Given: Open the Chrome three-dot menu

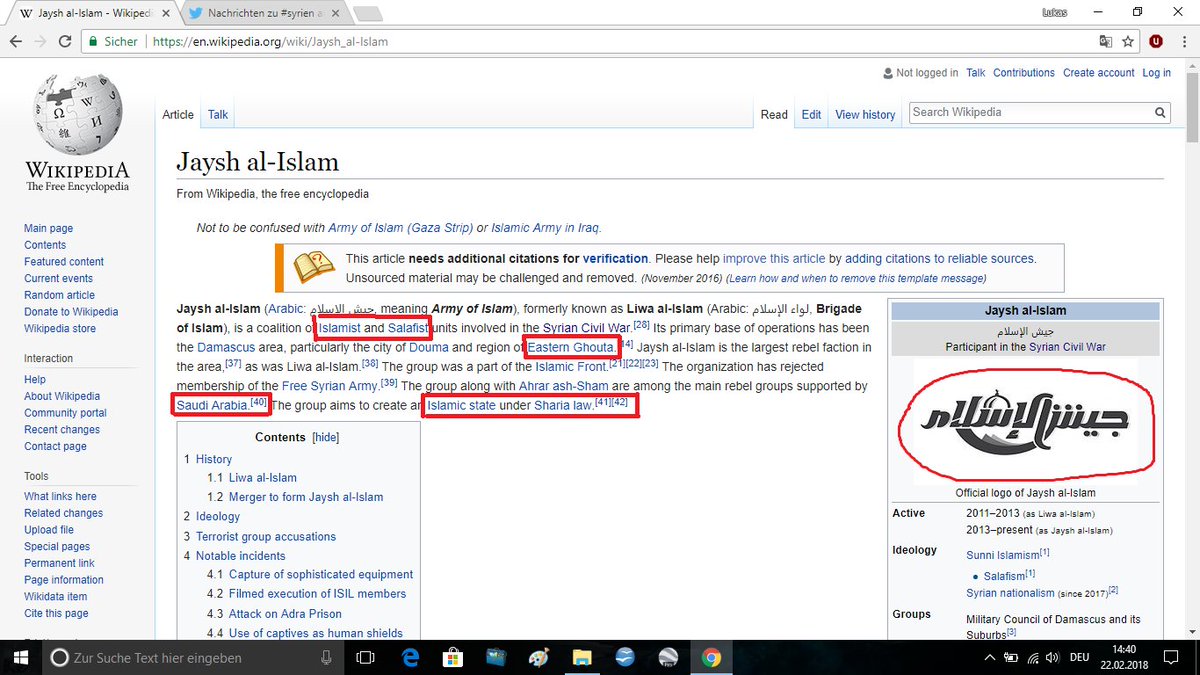Looking at the screenshot, I should coord(1183,42).
